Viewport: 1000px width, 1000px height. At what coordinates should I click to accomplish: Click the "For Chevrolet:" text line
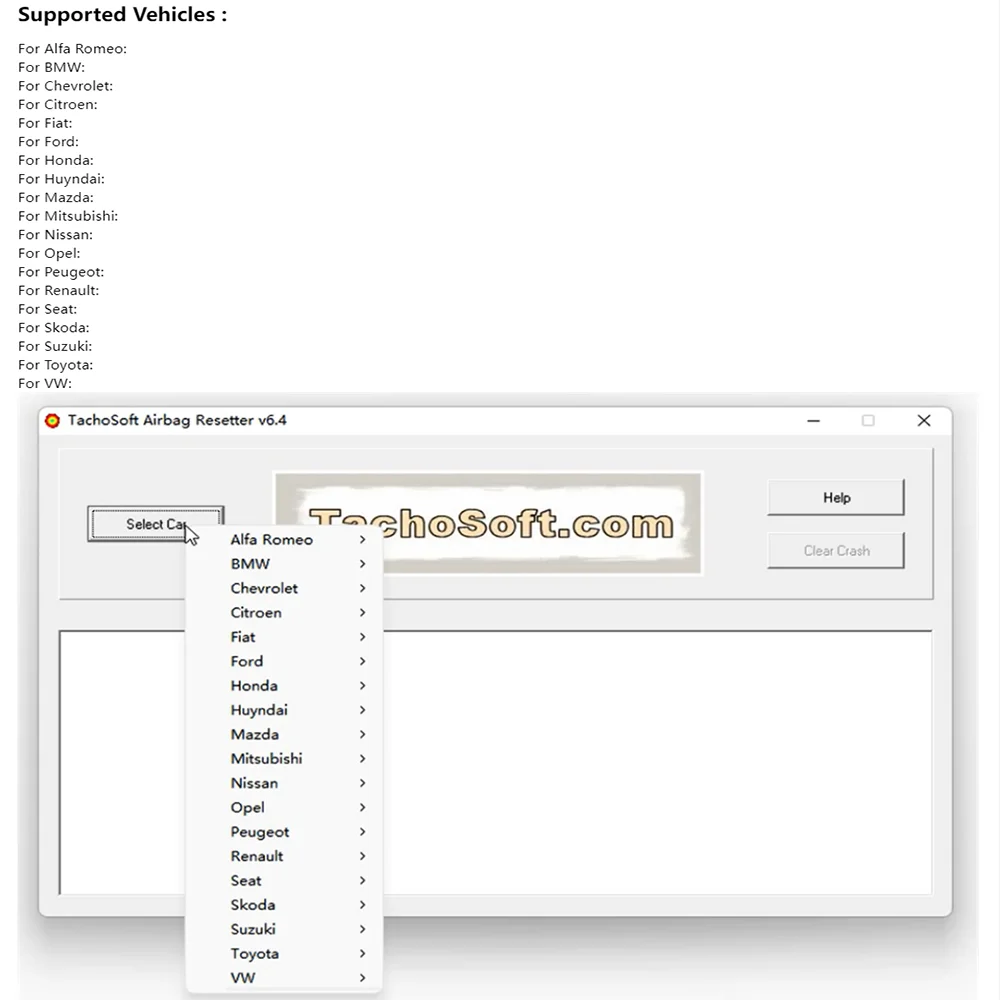(66, 86)
